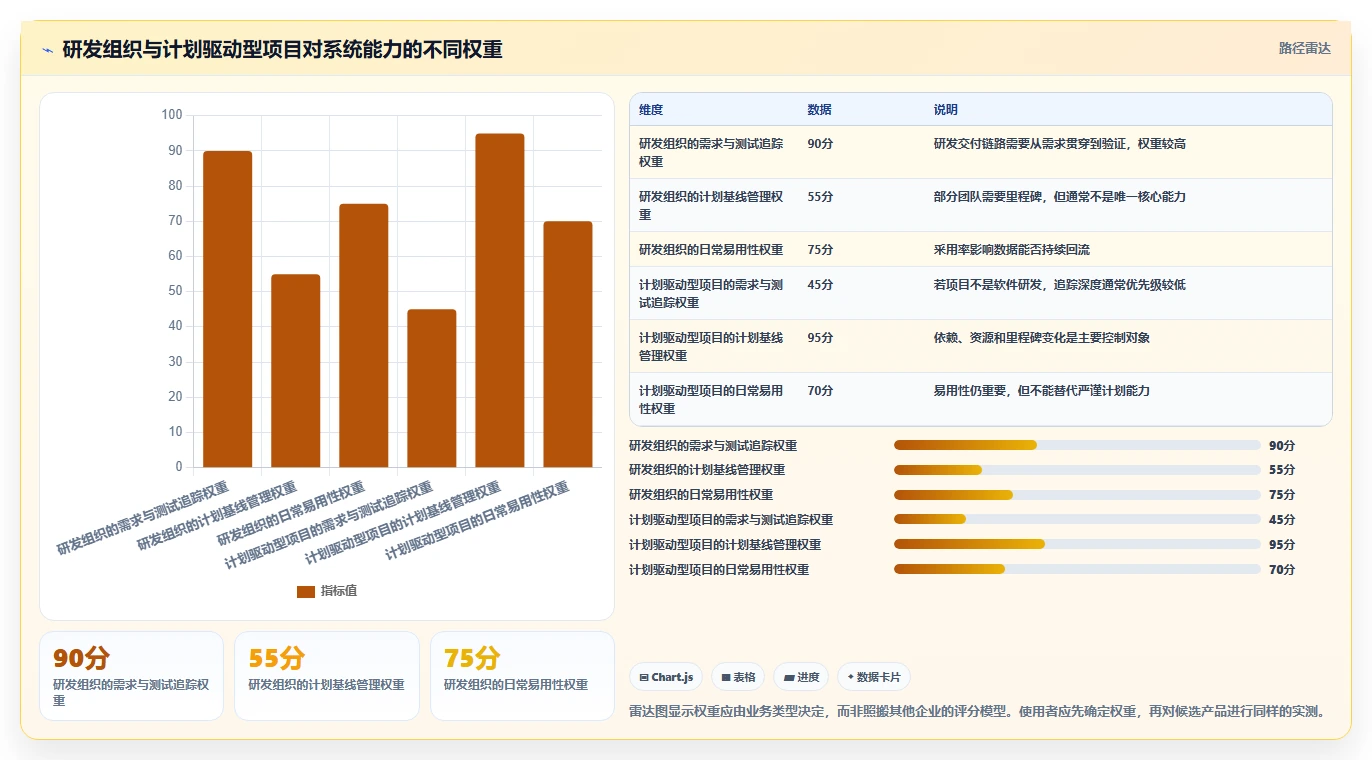Toggle the 指标值 legend item

click(x=327, y=591)
